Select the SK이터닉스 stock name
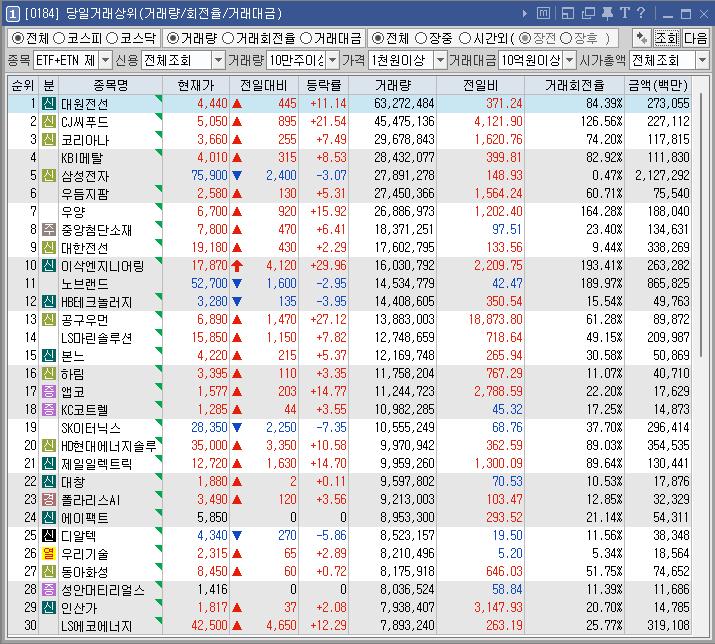 pyautogui.click(x=91, y=428)
